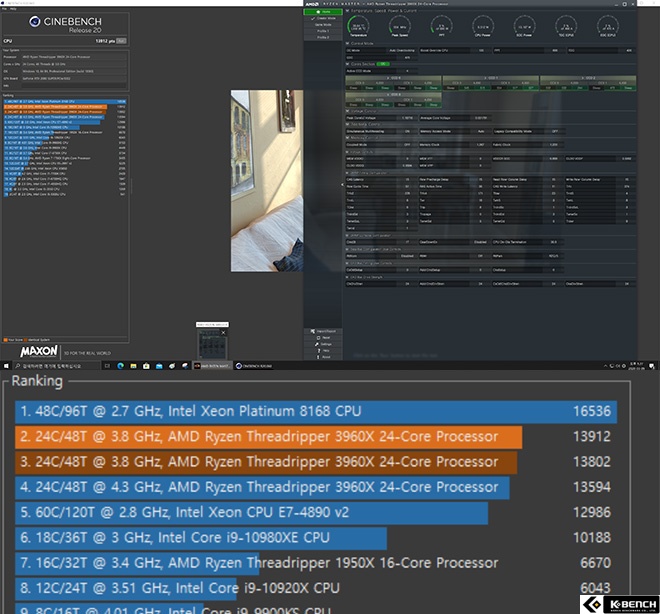Collapse the Memory Control section
The height and width of the screenshot is (614, 660).
click(348, 138)
